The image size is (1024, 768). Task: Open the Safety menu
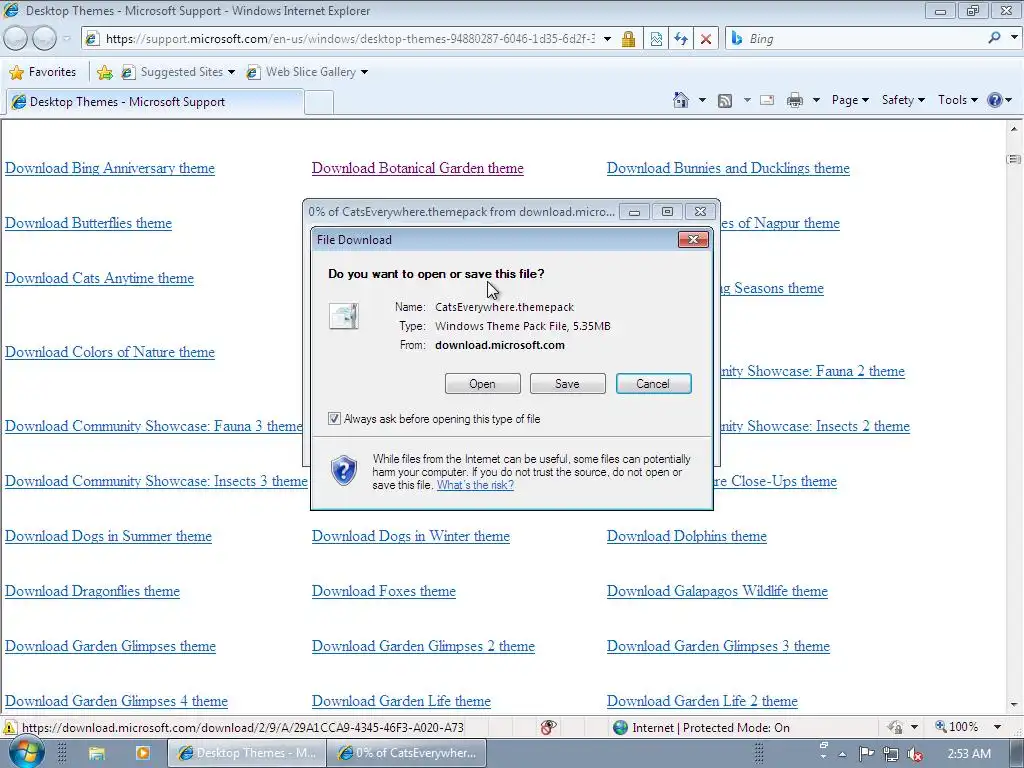click(903, 100)
